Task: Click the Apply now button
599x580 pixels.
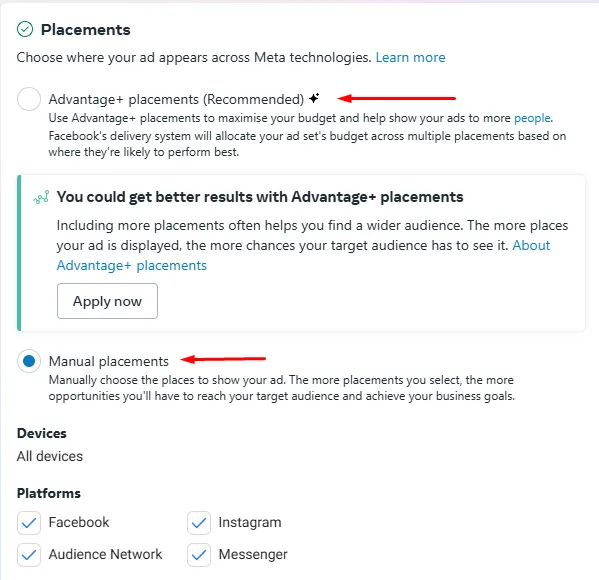Action: click(107, 301)
